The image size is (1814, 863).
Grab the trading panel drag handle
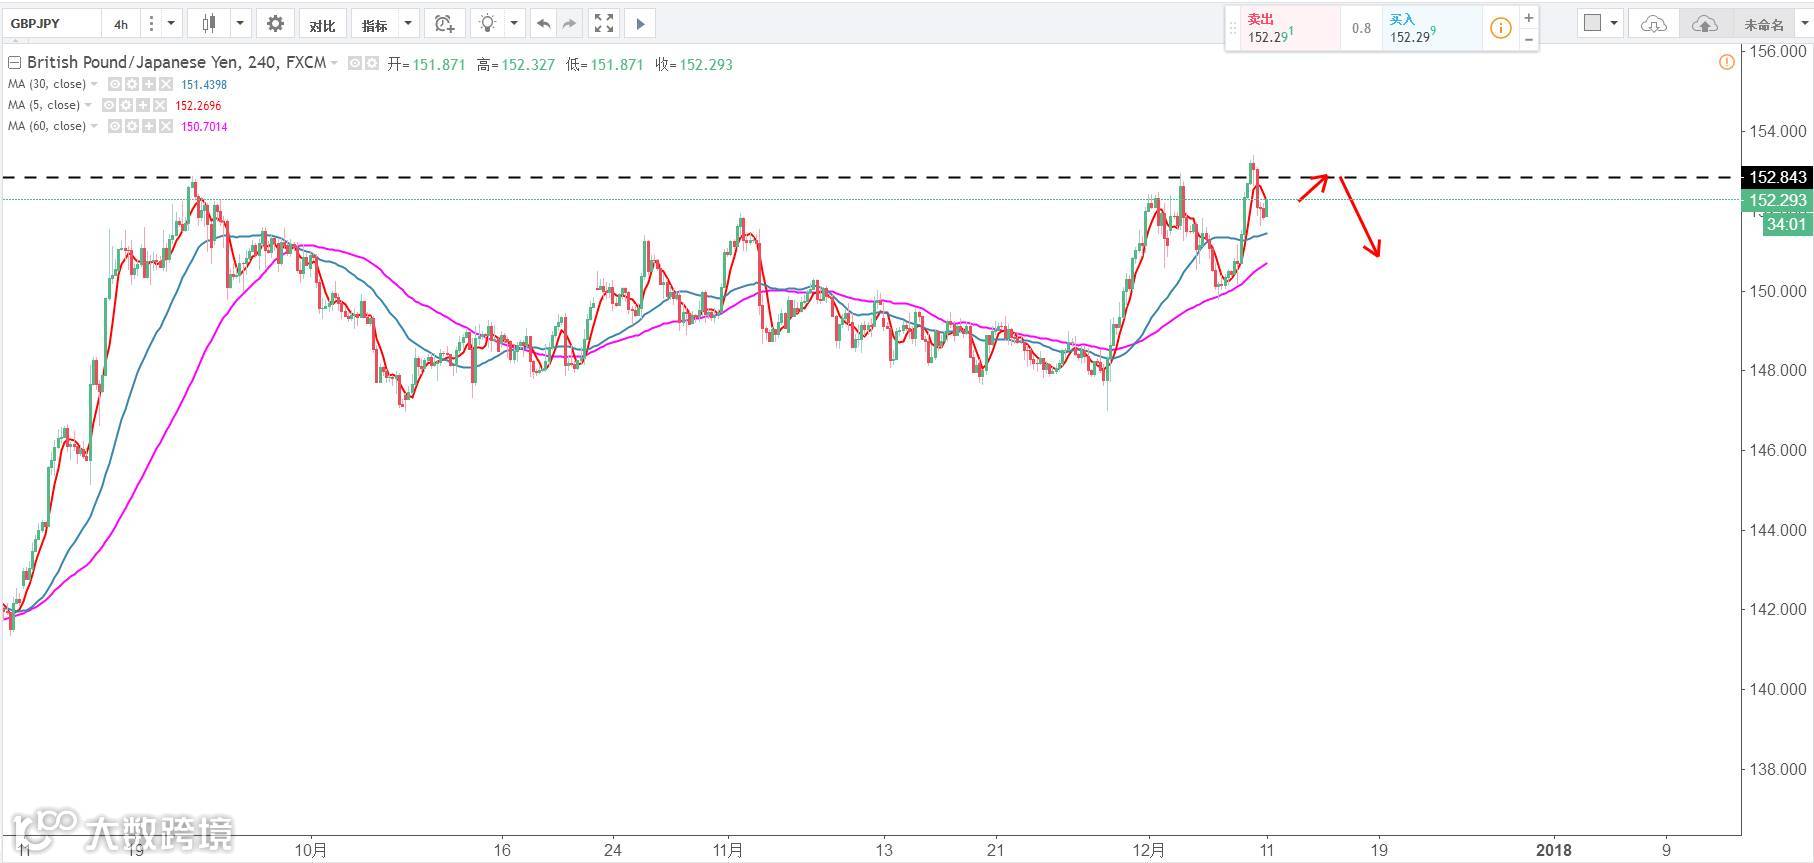(x=1232, y=28)
